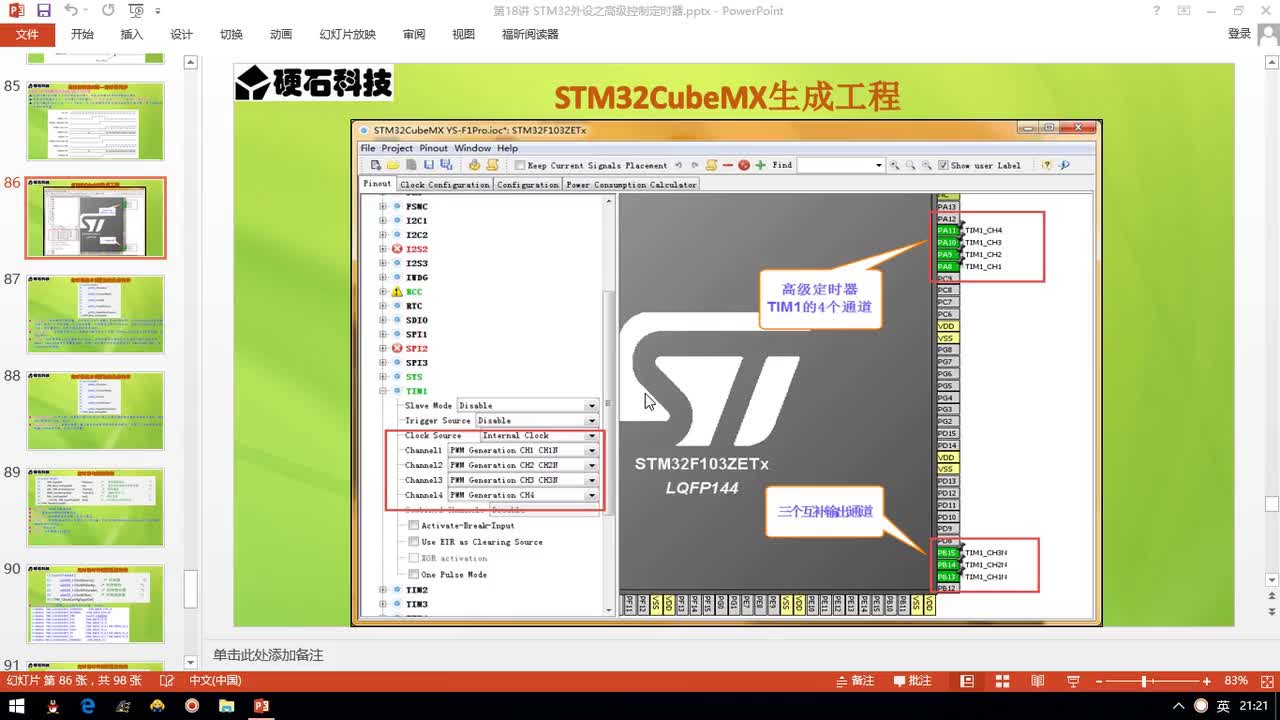This screenshot has width=1280, height=720.
Task: Click the zoom slider handle
Action: point(1144,681)
